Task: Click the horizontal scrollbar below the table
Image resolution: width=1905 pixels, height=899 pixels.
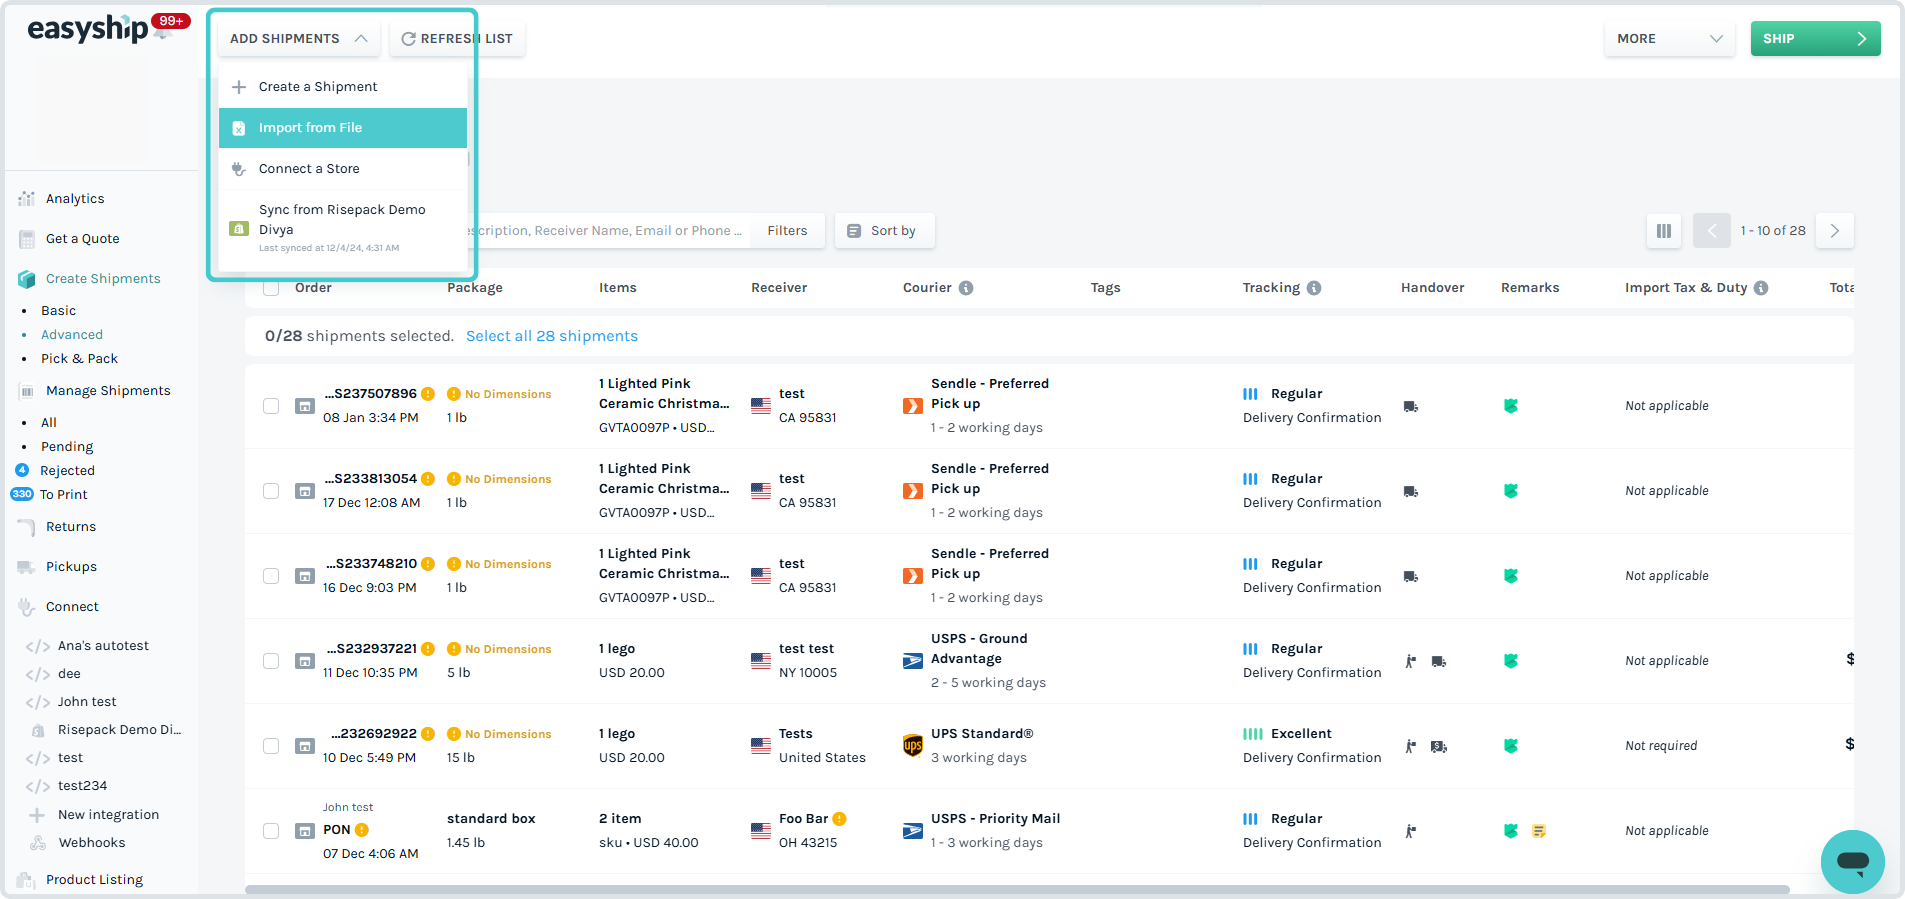Action: tap(1017, 889)
